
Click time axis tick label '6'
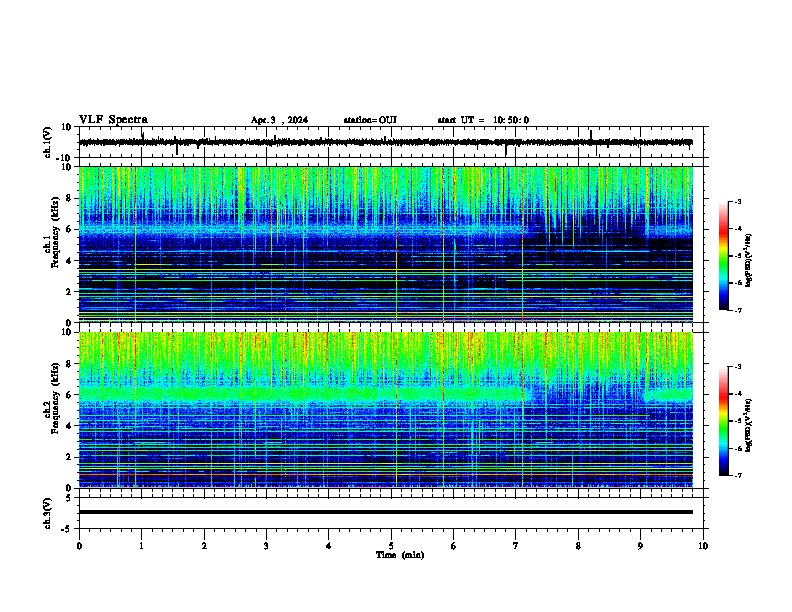click(x=454, y=546)
